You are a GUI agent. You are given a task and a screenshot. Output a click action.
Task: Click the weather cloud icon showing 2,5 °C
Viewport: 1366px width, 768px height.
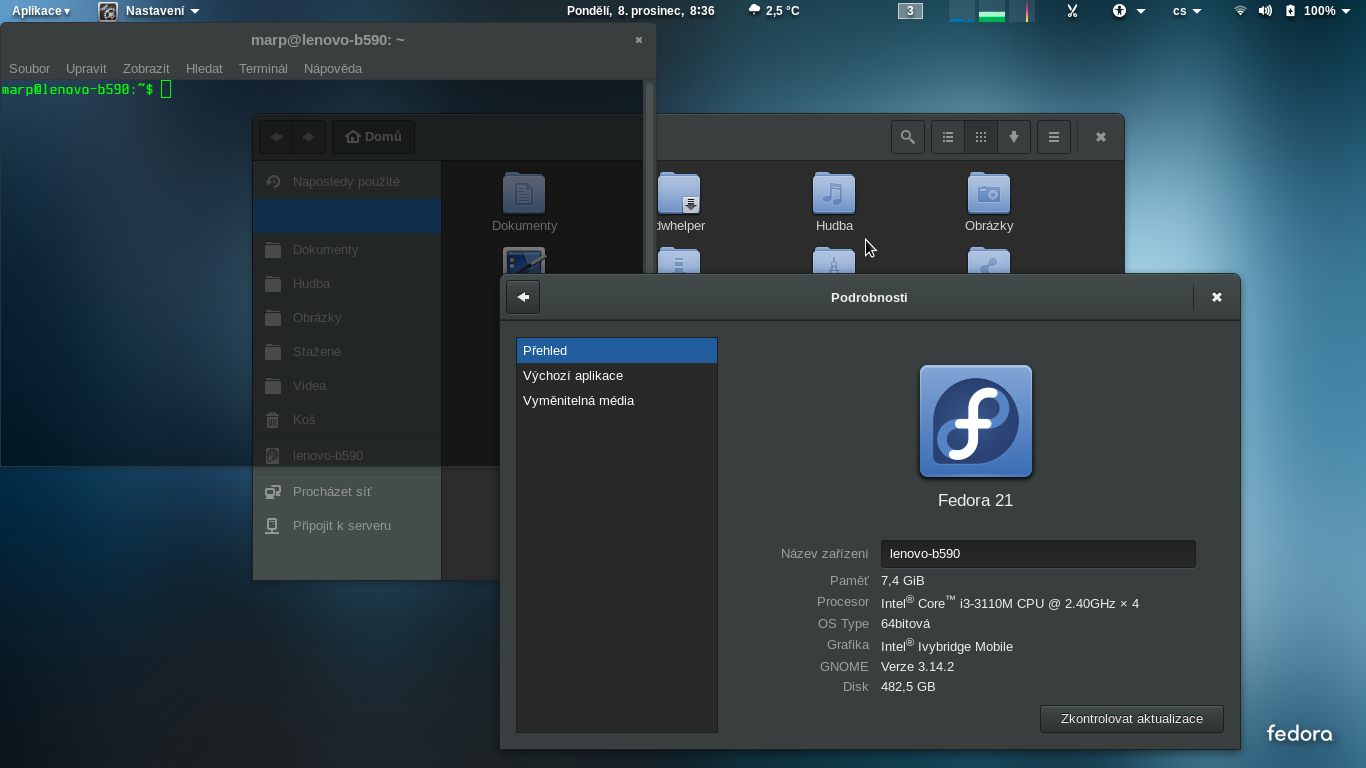click(x=754, y=11)
